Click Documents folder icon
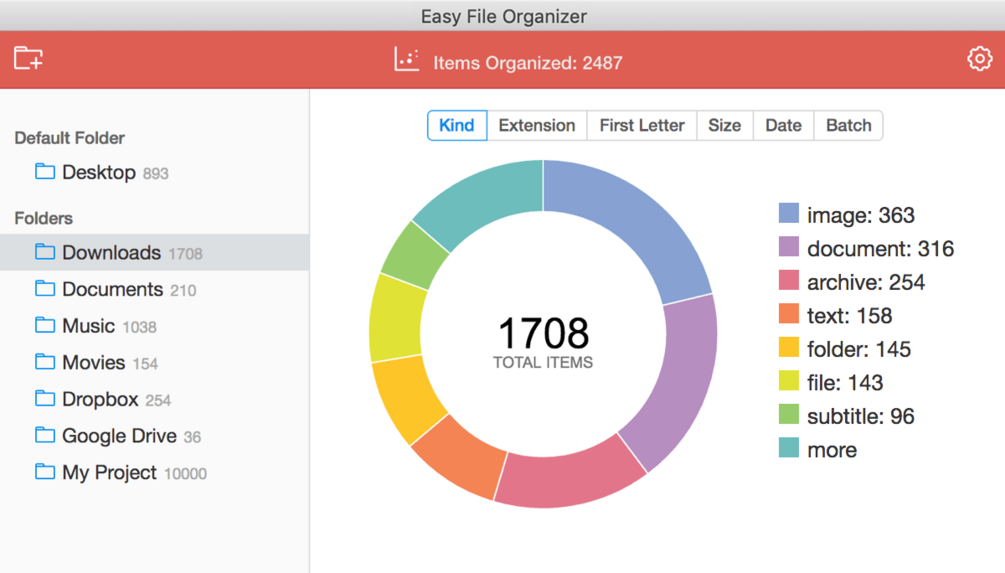The width and height of the screenshot is (1005, 573). point(45,288)
